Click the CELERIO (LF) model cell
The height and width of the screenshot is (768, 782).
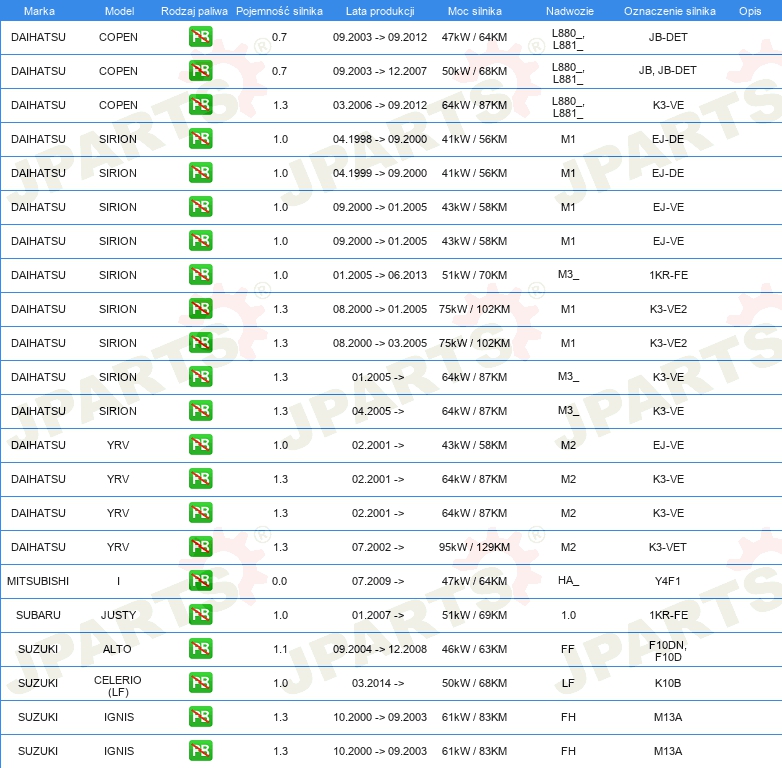tap(118, 686)
